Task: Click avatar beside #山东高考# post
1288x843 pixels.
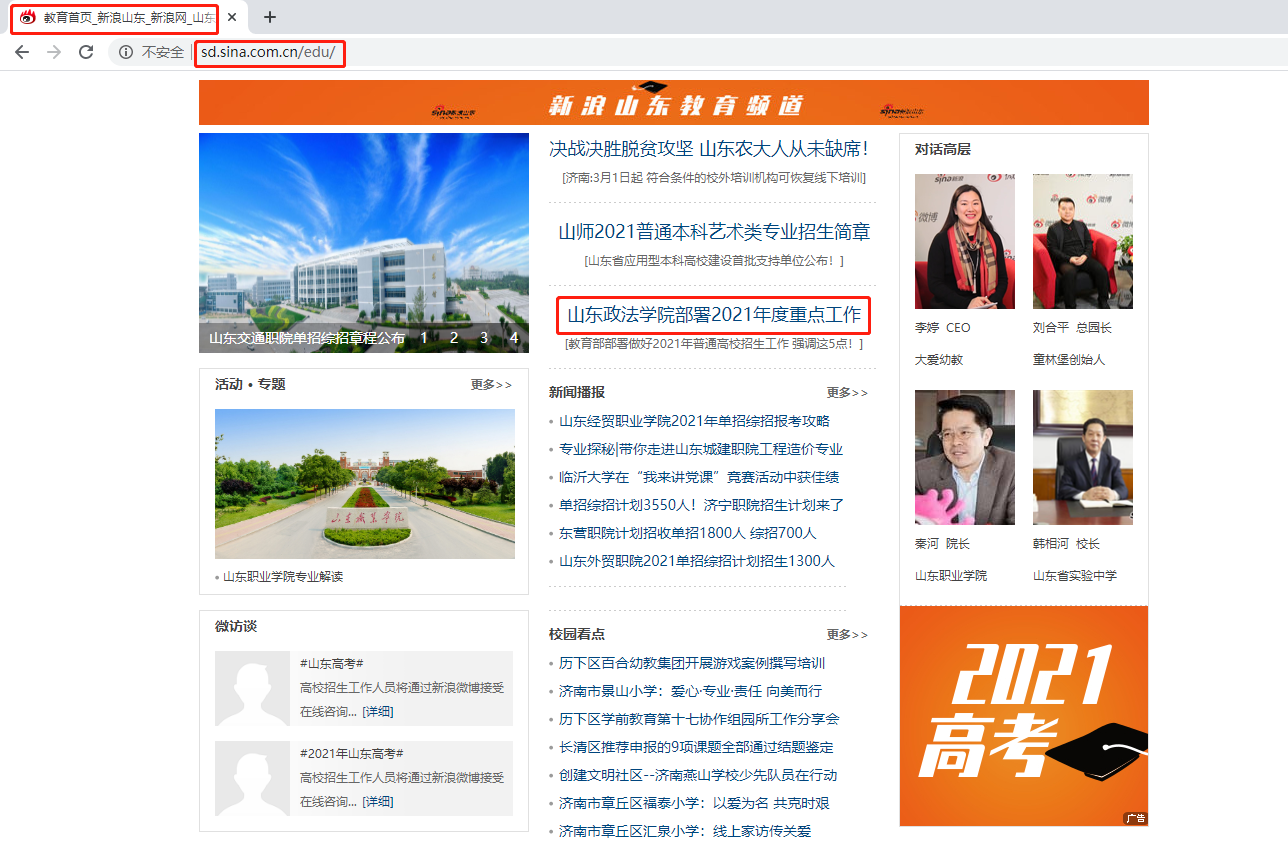Action: [x=252, y=688]
